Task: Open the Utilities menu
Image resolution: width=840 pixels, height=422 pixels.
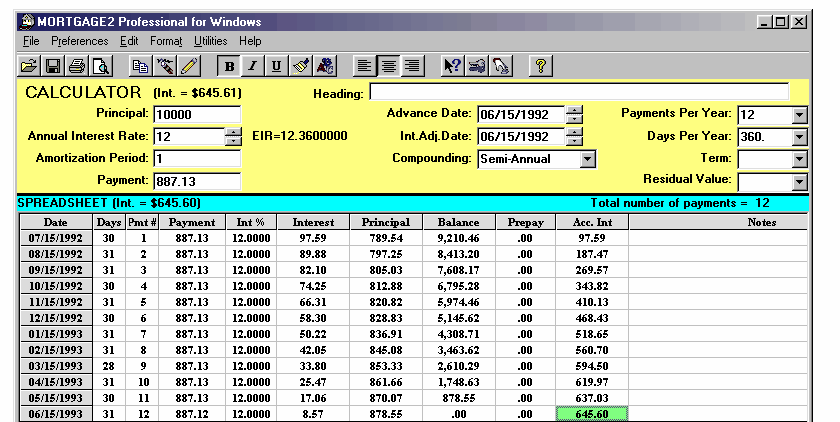Action: [x=210, y=41]
